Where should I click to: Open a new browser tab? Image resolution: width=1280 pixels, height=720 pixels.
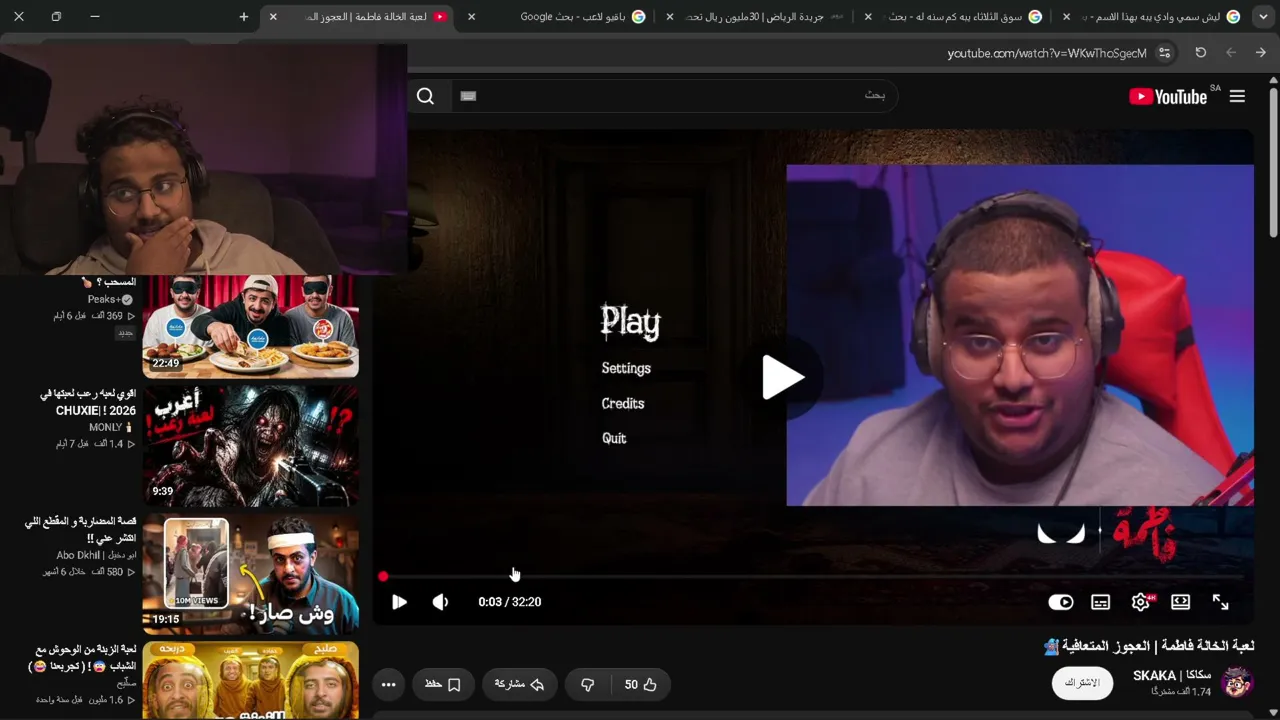243,17
